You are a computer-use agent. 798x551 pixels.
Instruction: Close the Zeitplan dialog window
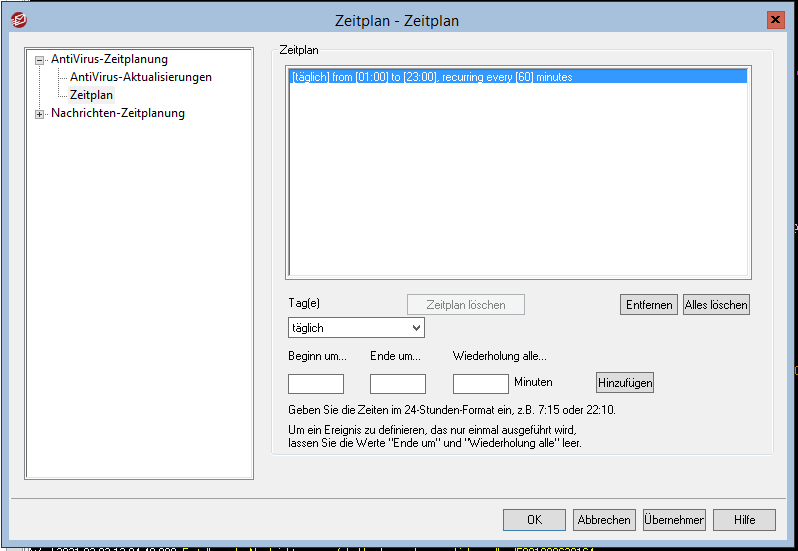[x=774, y=20]
